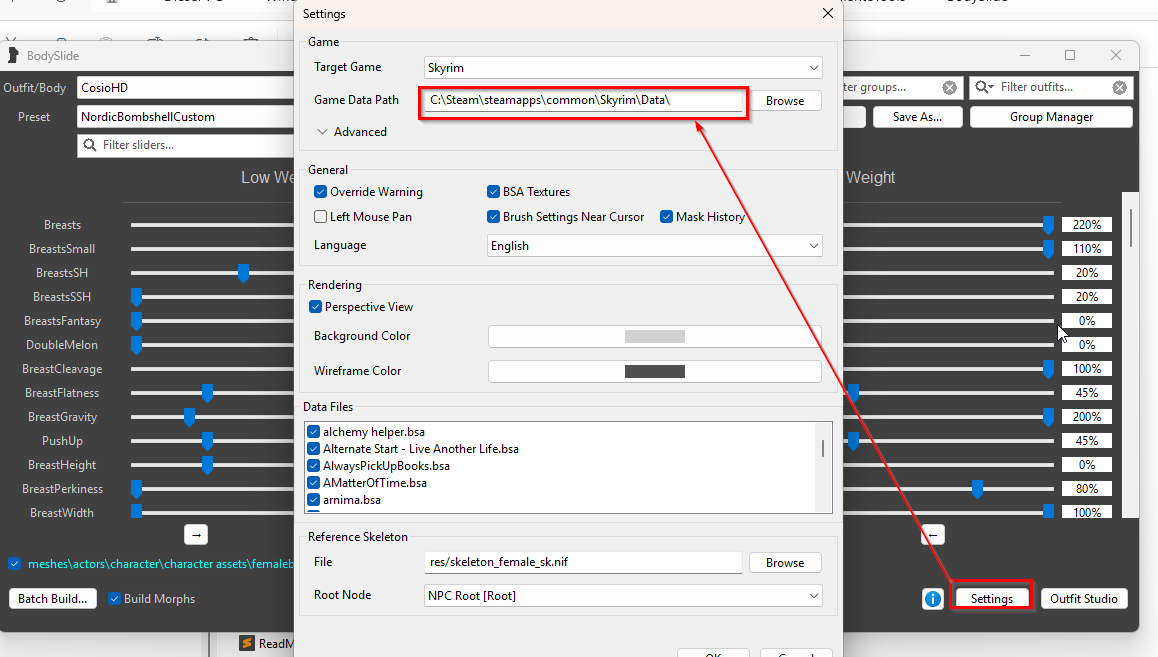The width and height of the screenshot is (1158, 657).
Task: Clear the filter groups field
Action: [x=950, y=88]
